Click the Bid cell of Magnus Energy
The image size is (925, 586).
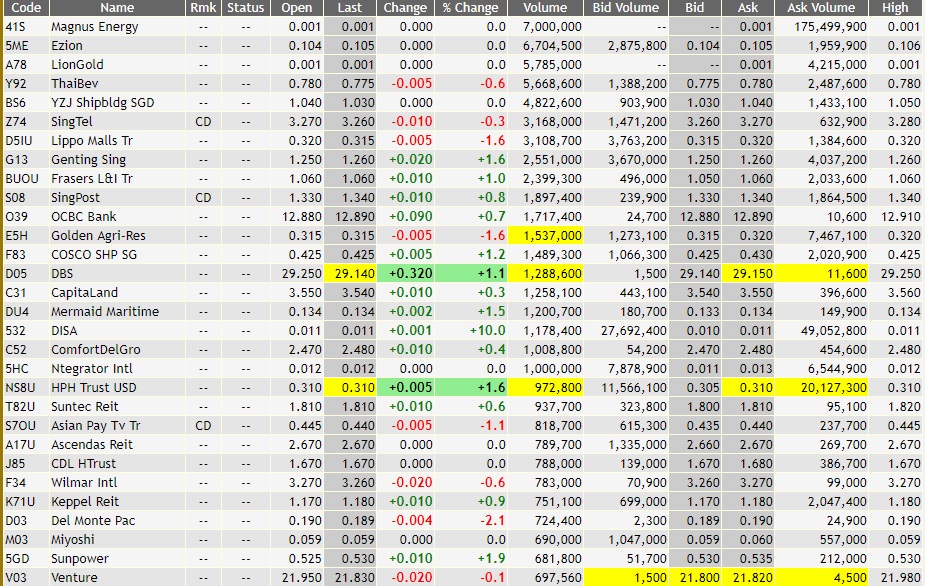(x=695, y=27)
